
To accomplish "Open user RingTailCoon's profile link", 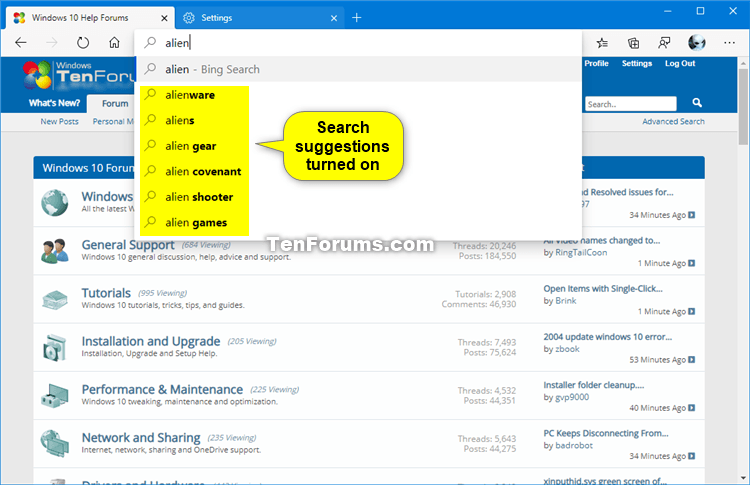I will click(x=581, y=253).
